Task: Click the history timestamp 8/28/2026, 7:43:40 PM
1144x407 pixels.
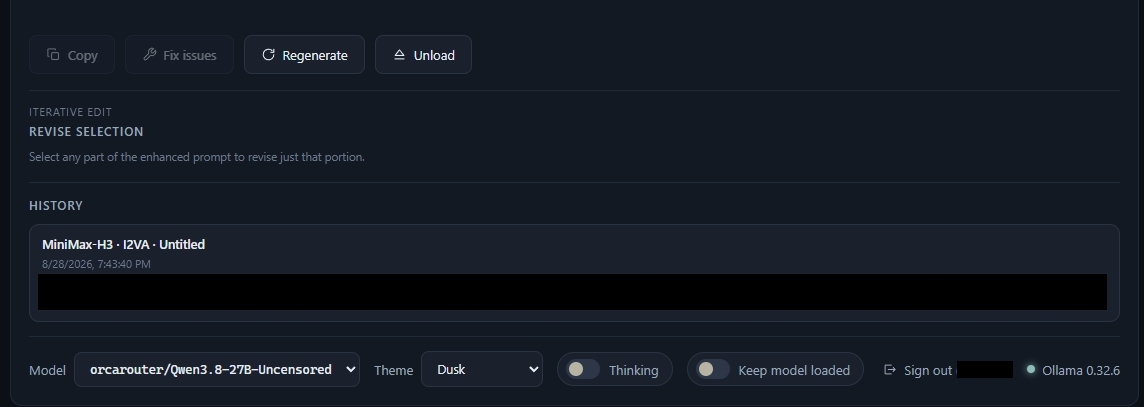Action: [x=96, y=264]
